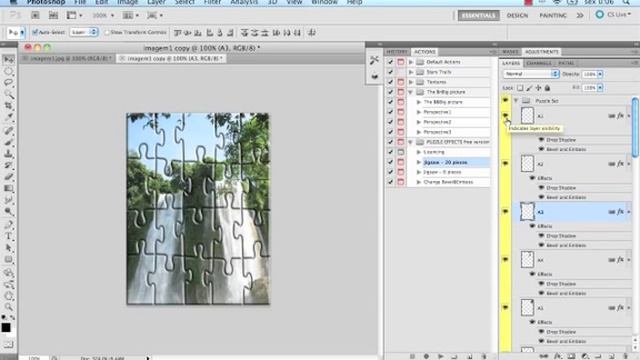Select the Move tool in the toolbox
Image resolution: width=640 pixels, height=360 pixels.
pos(8,60)
